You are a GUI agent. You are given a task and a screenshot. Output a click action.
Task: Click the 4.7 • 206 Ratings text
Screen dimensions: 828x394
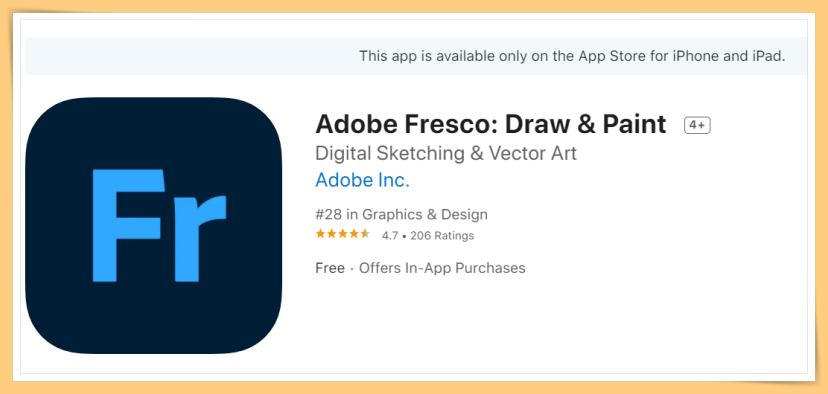(x=428, y=236)
